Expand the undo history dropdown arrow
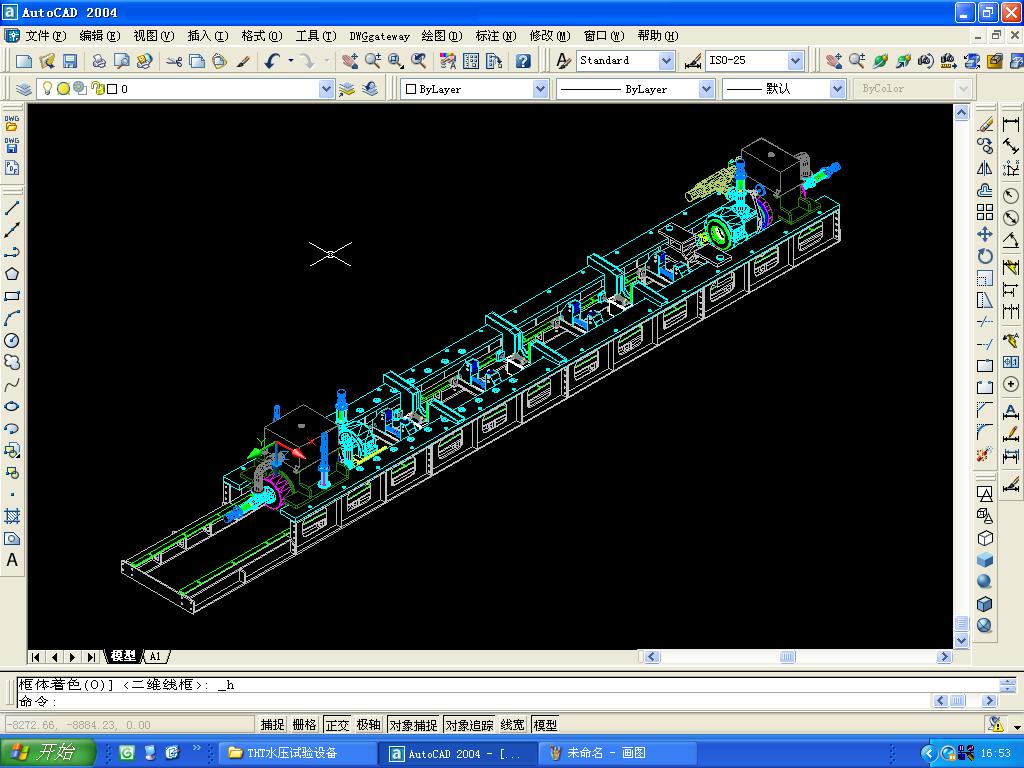Viewport: 1024px width, 768px height. [x=291, y=61]
